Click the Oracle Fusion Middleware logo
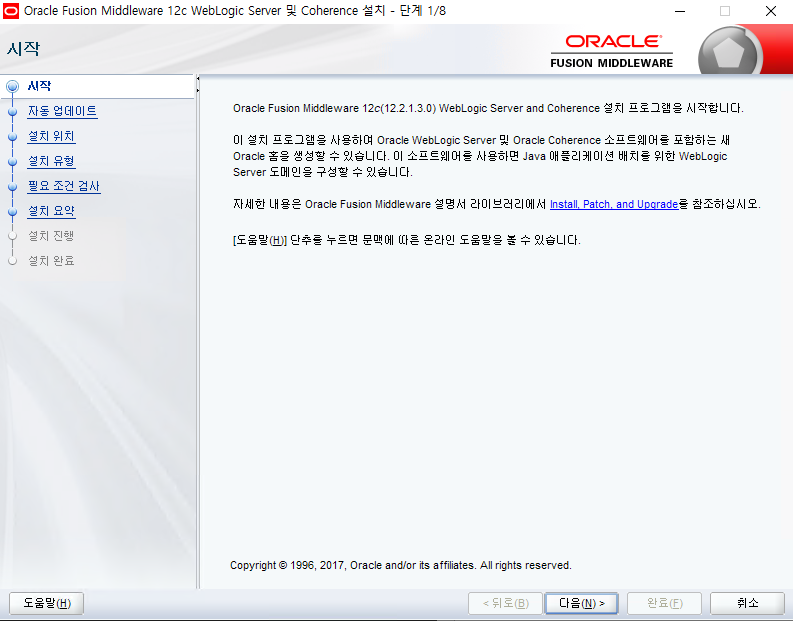793x621 pixels. click(x=612, y=51)
